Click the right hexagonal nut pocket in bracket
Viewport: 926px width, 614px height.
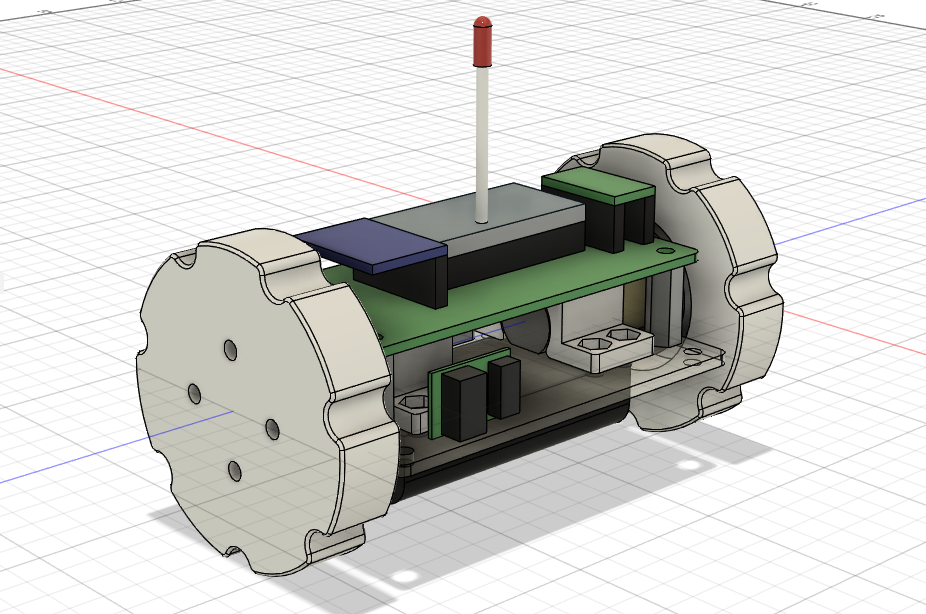pyautogui.click(x=622, y=335)
